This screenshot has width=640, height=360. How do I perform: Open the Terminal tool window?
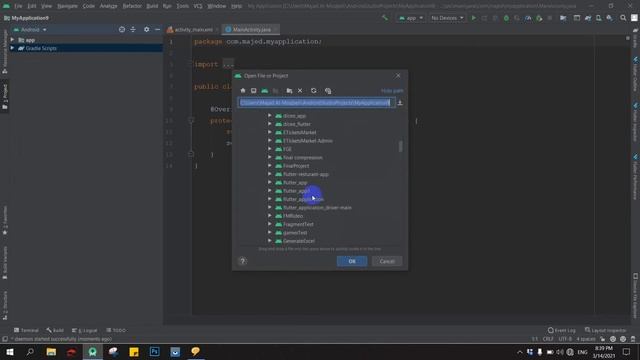pos(26,330)
